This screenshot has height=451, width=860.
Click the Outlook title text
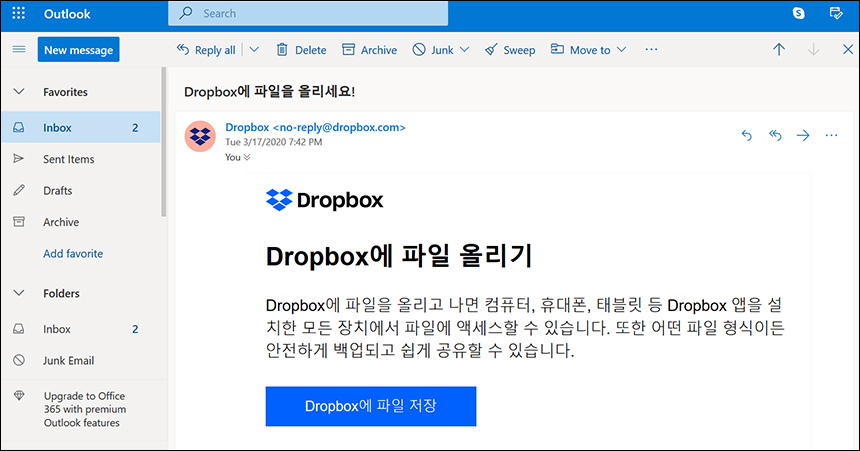click(x=67, y=14)
